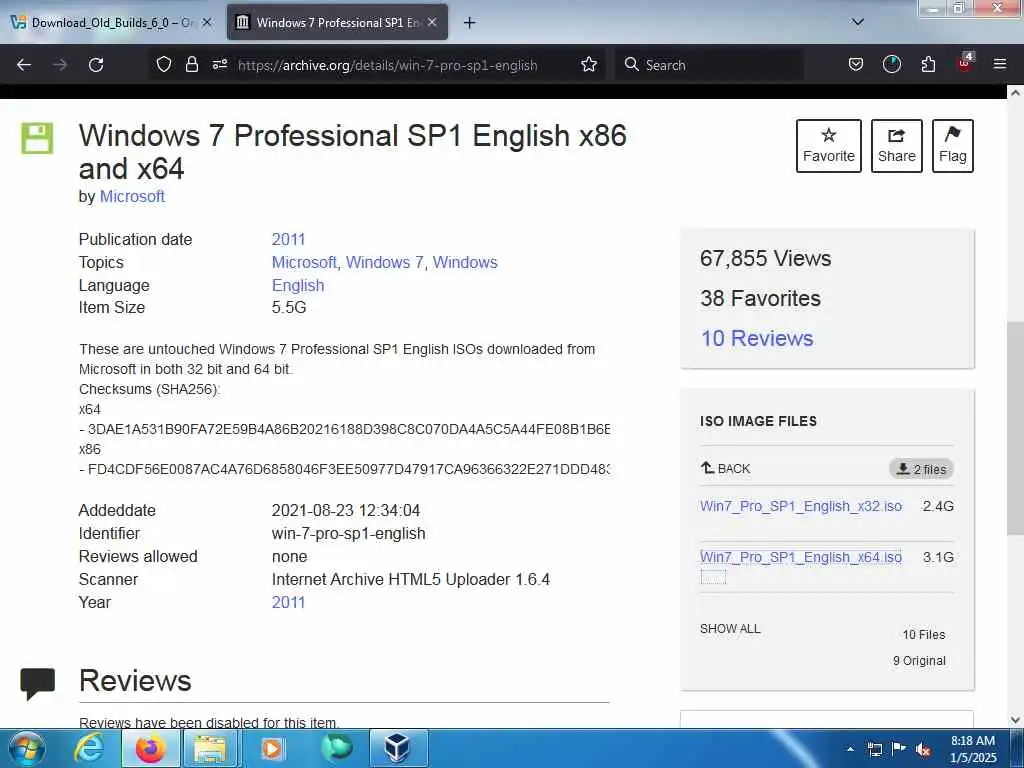Viewport: 1024px width, 768px height.
Task: Click the muted volume tray icon
Action: 923,749
